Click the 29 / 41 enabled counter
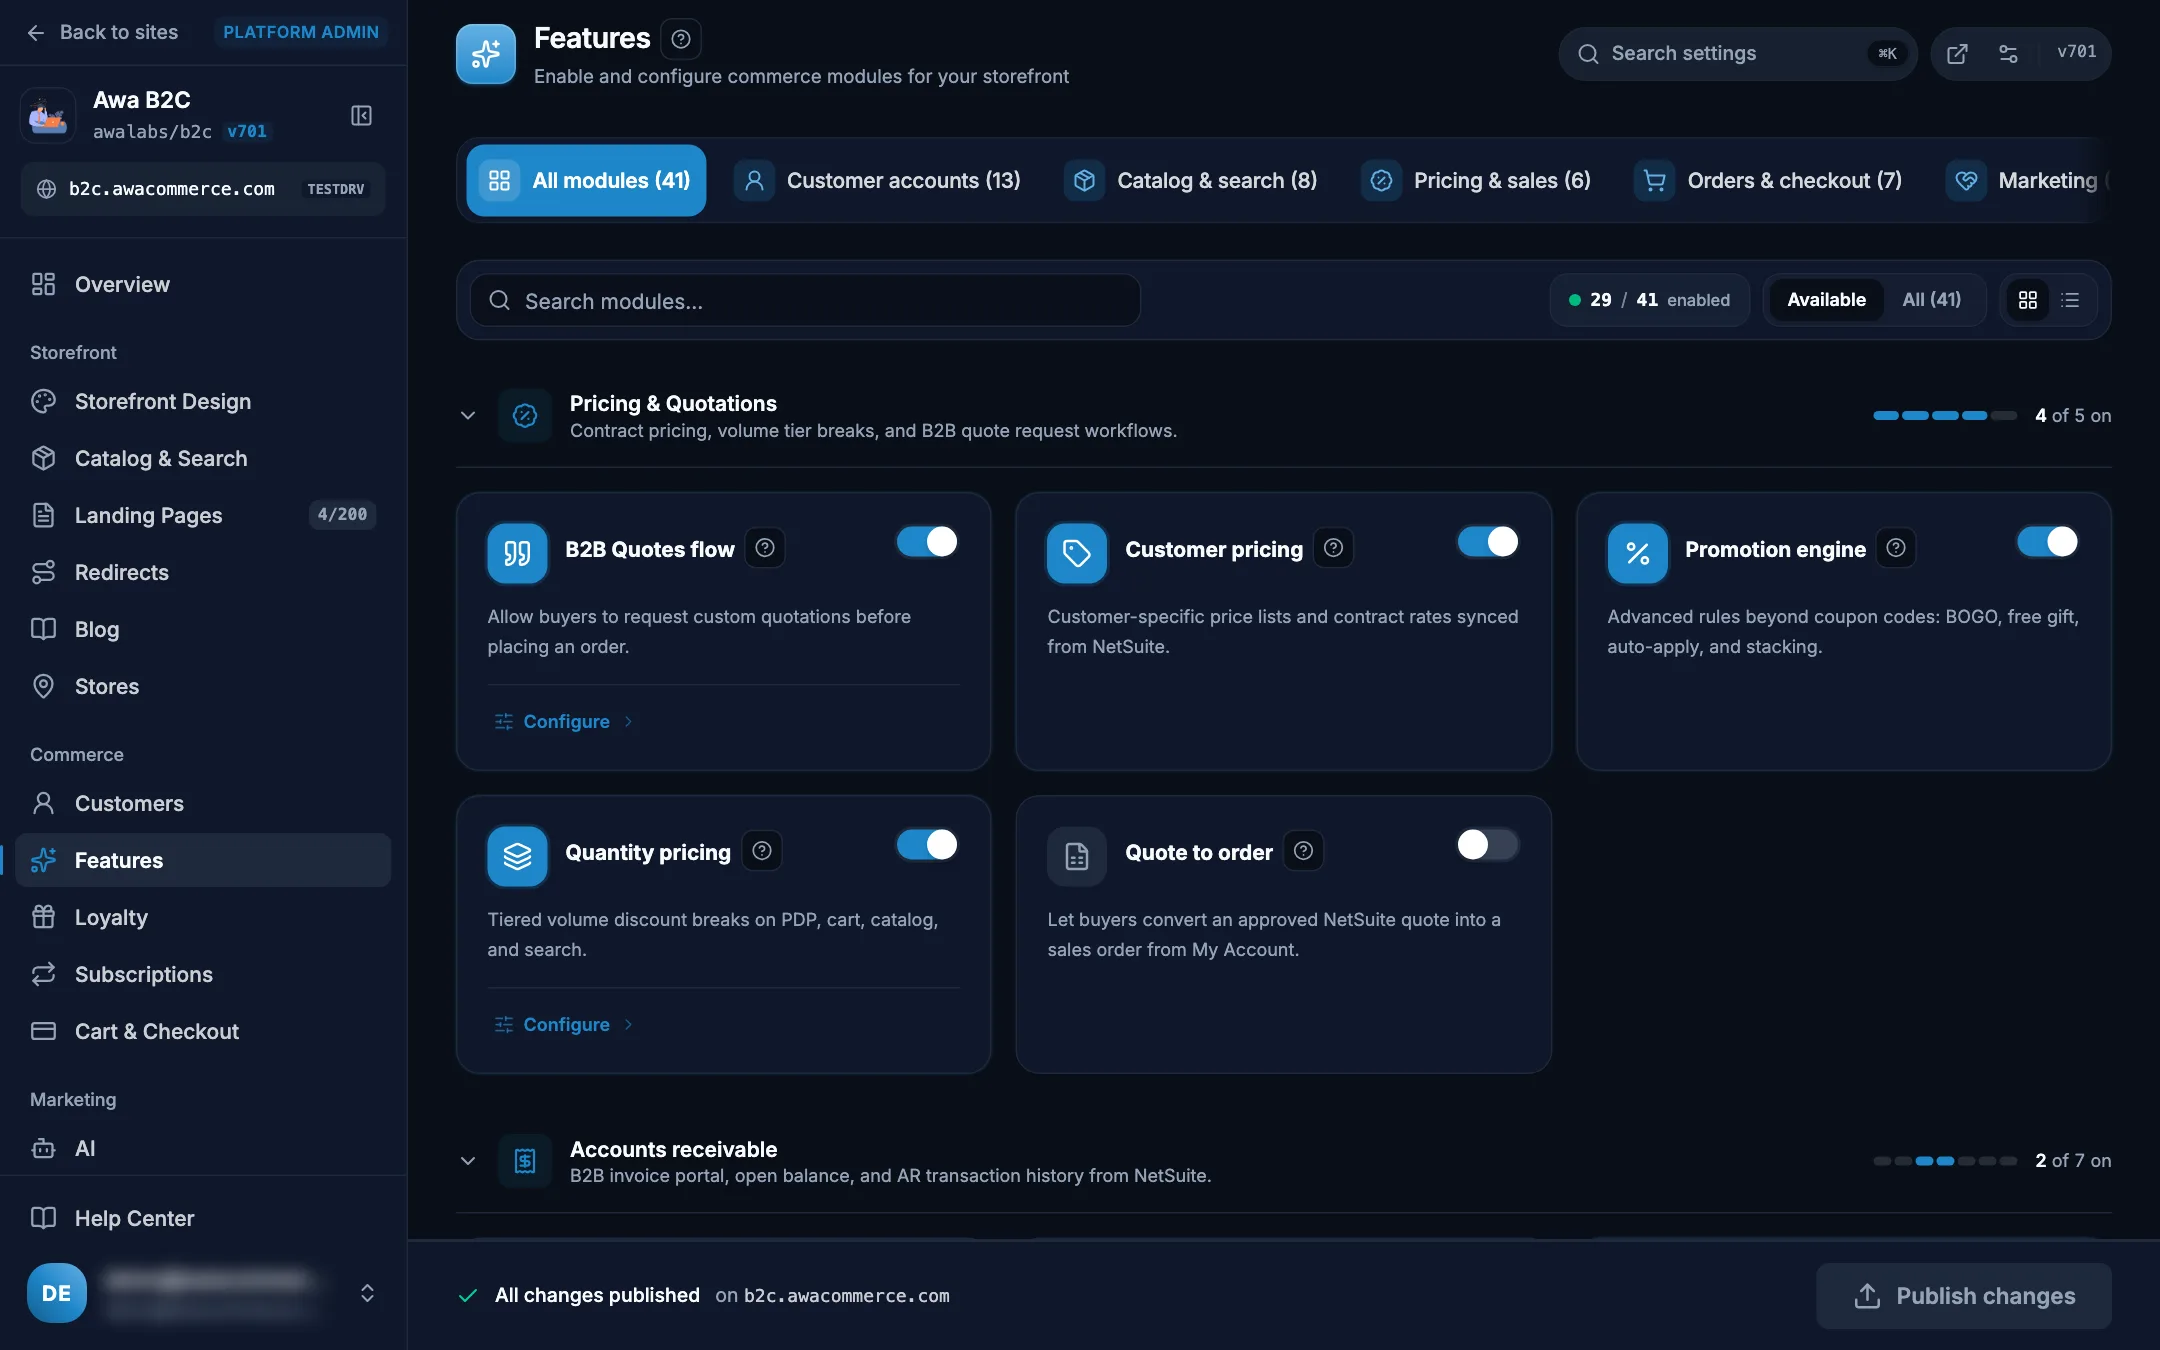 click(x=1649, y=300)
